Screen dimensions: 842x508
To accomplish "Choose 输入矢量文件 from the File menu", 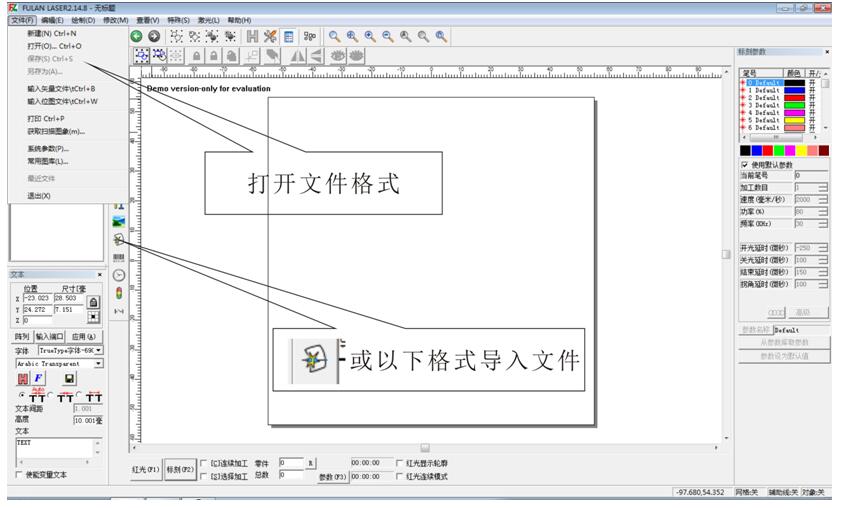I will (x=61, y=88).
